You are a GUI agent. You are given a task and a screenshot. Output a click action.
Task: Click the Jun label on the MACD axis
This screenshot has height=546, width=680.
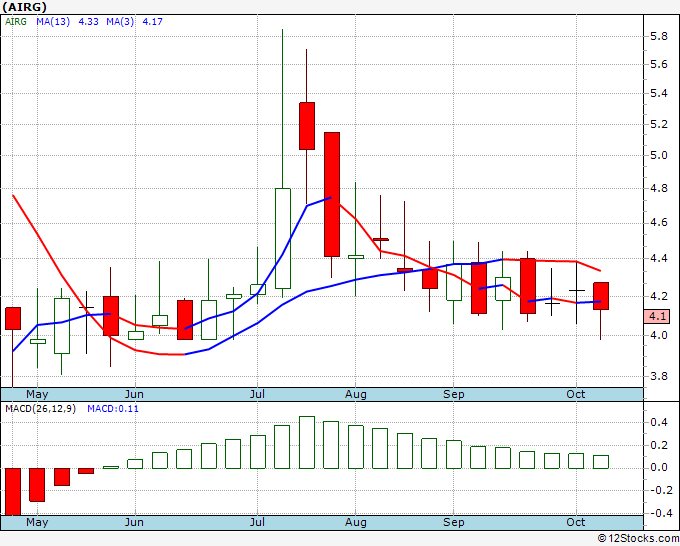[x=133, y=522]
